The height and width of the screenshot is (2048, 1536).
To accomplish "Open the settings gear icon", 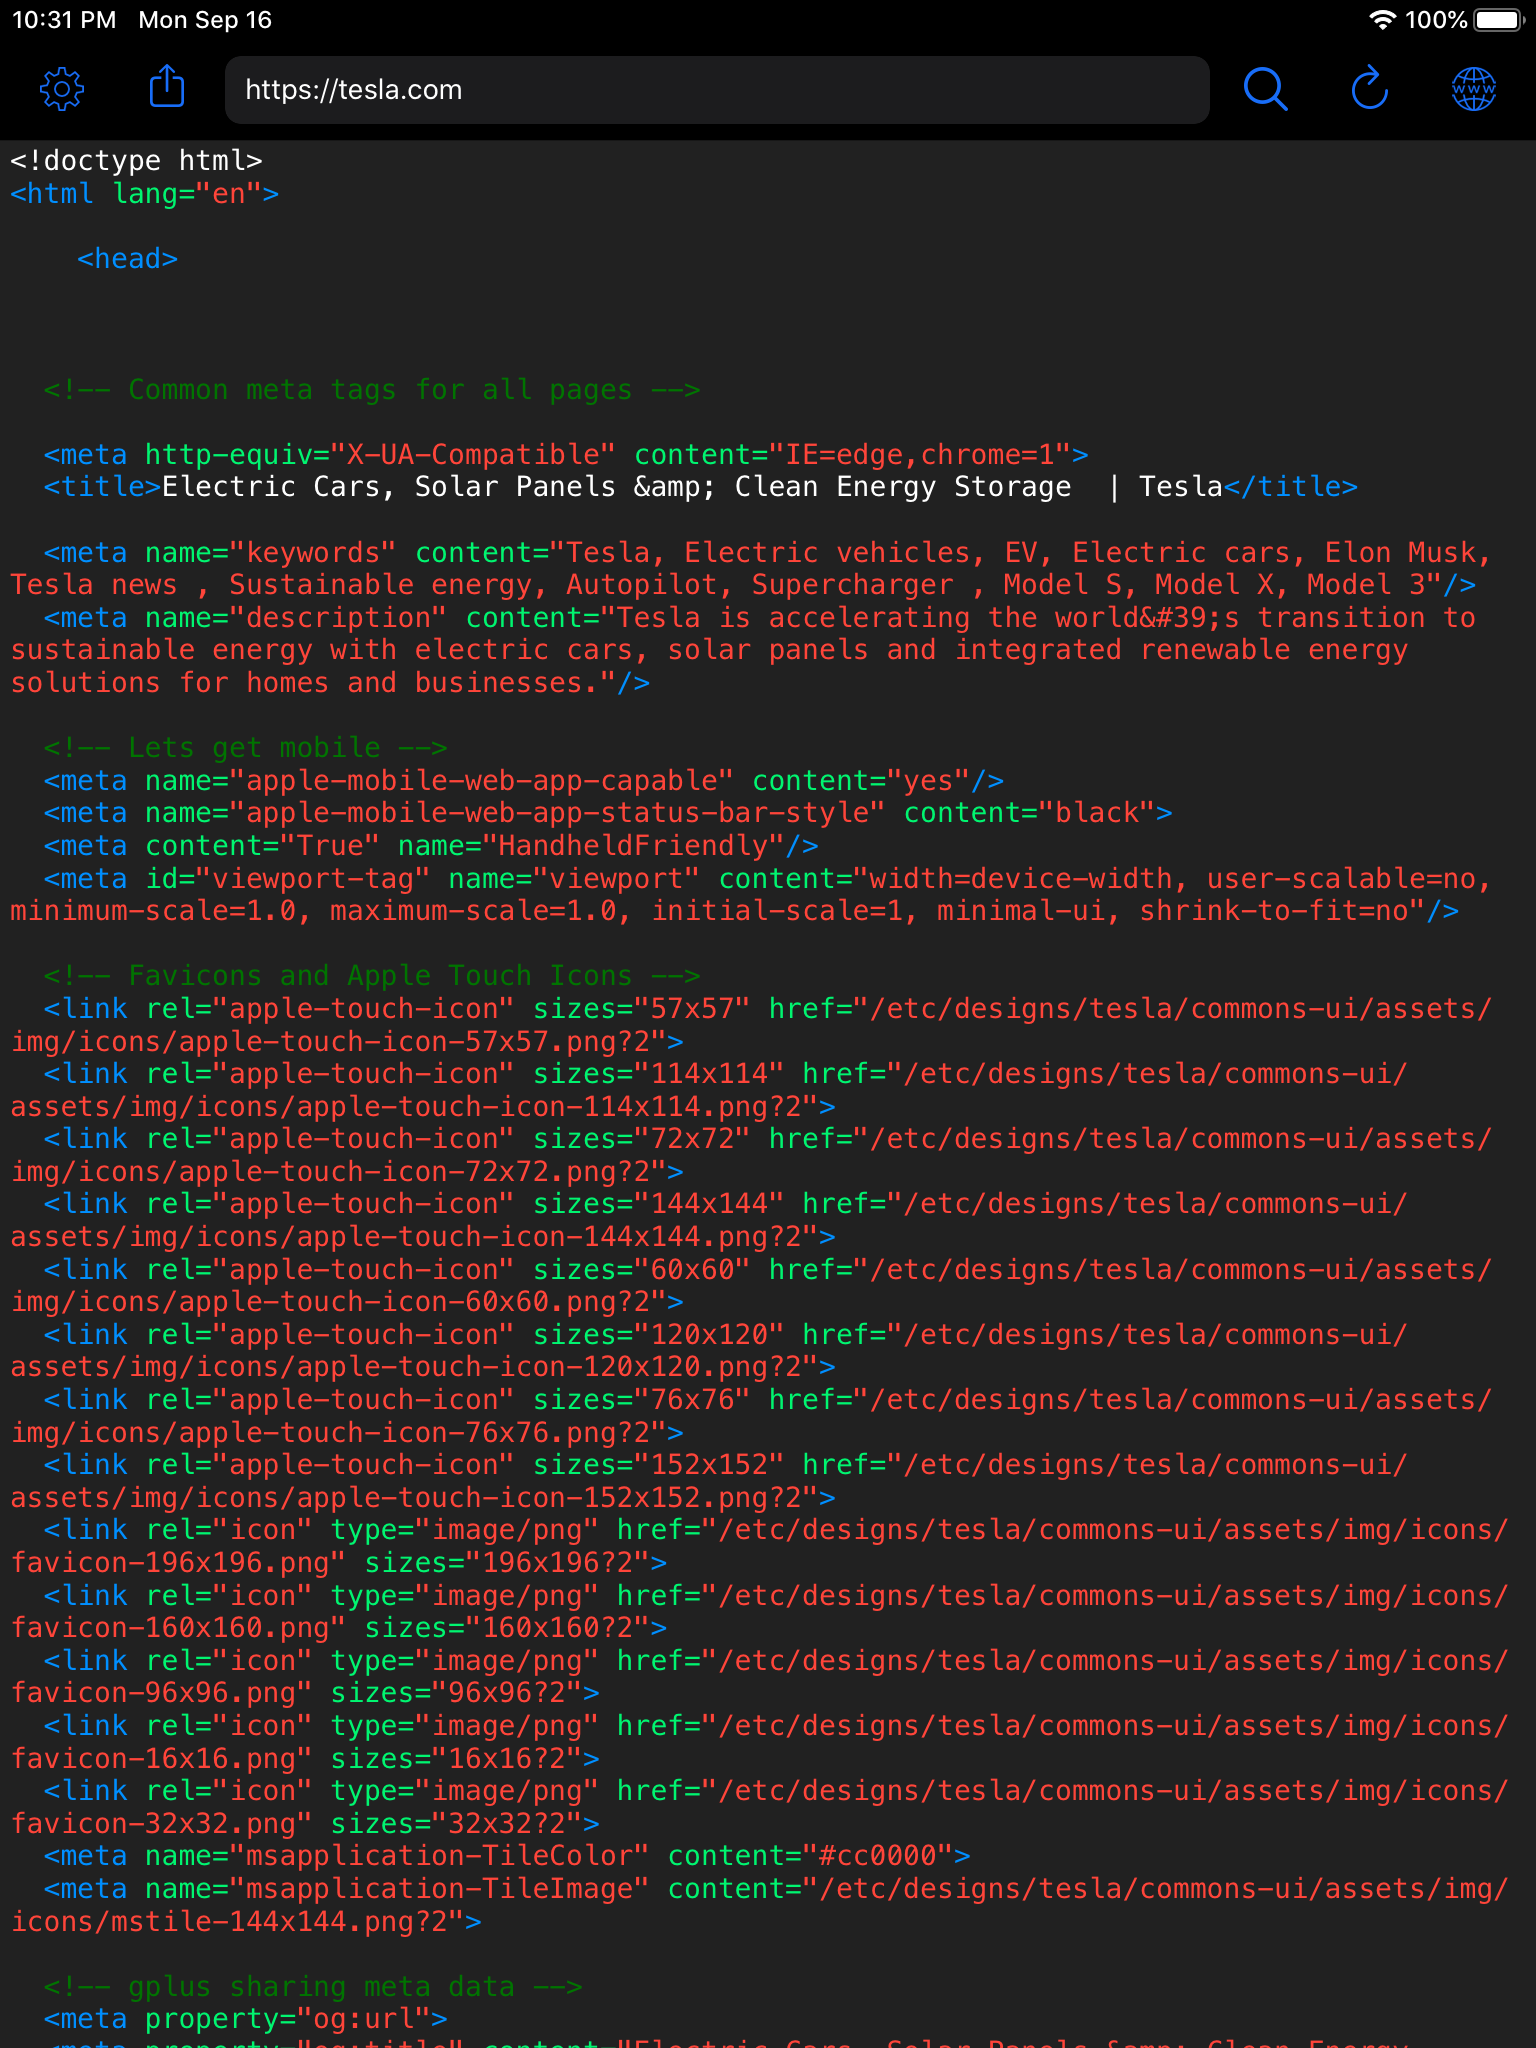I will click(x=62, y=90).
